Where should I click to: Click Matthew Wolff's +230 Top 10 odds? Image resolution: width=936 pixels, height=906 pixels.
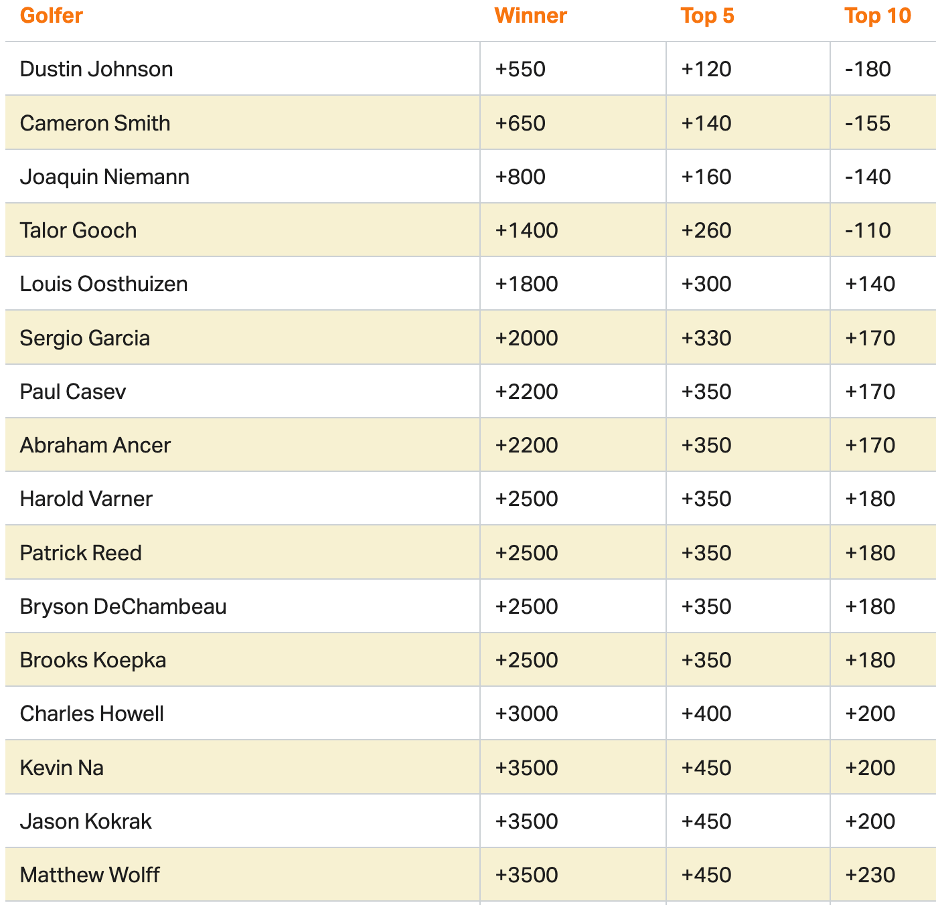pos(870,875)
